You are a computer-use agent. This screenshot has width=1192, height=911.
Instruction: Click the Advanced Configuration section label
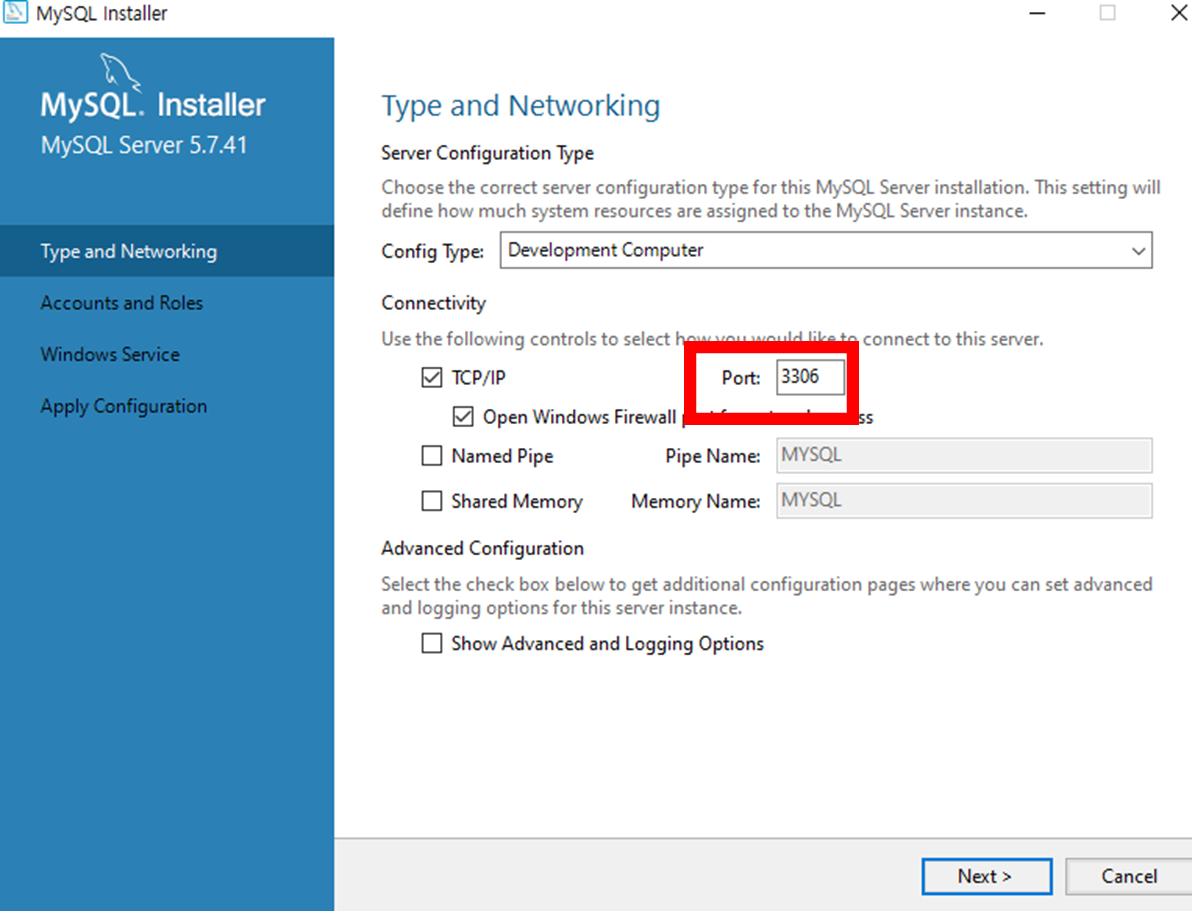tap(483, 548)
